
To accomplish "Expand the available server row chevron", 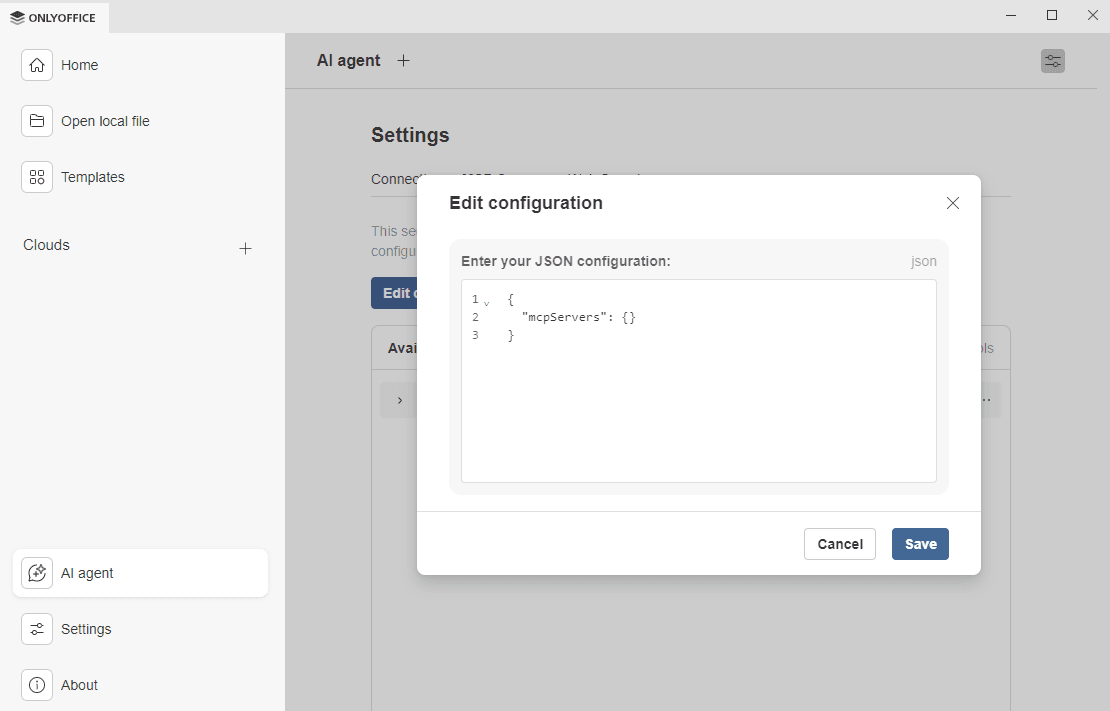I will tap(399, 399).
